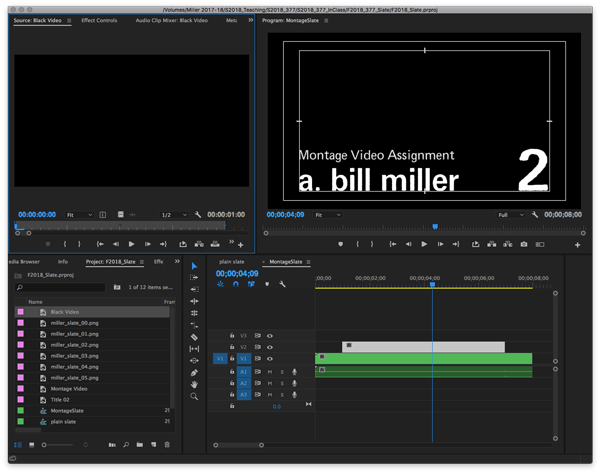
Task: Select MontageSlate sequence in Project list
Action: 92,411
